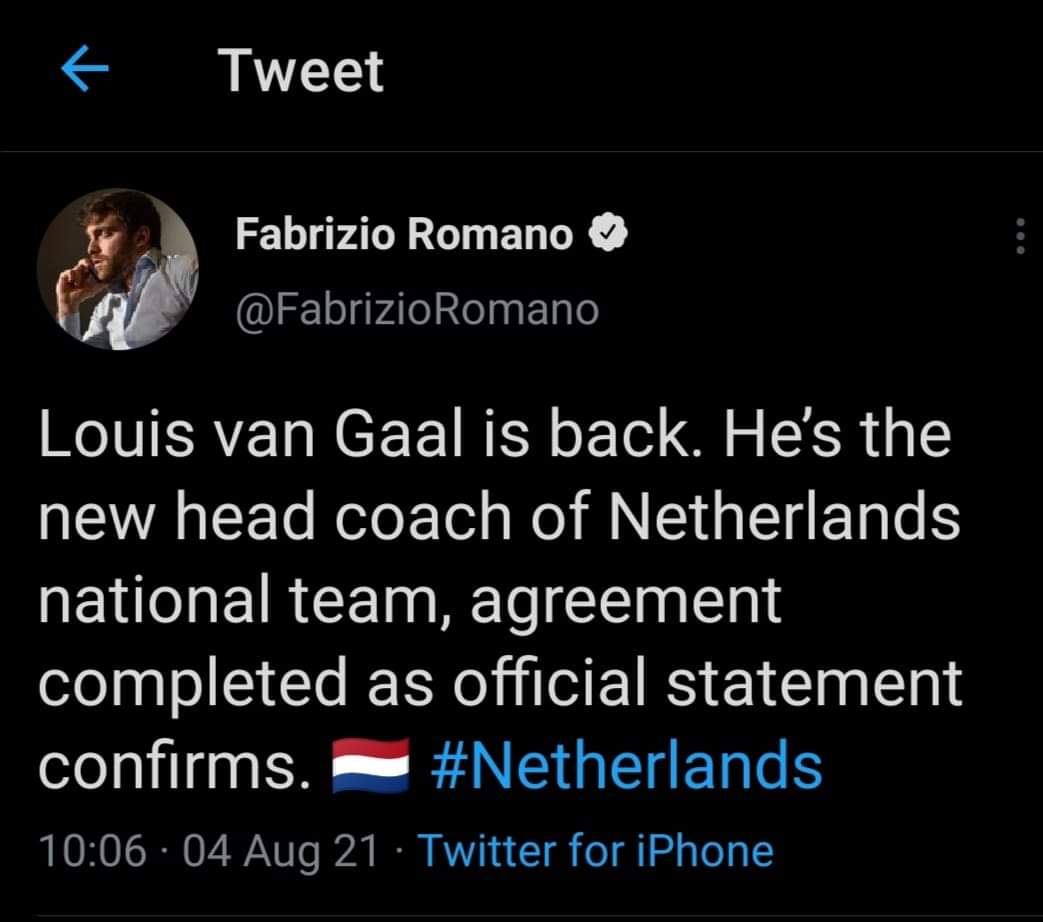The image size is (1043, 922).
Task: Tap the Netherlands flag emoji
Action: [x=371, y=767]
